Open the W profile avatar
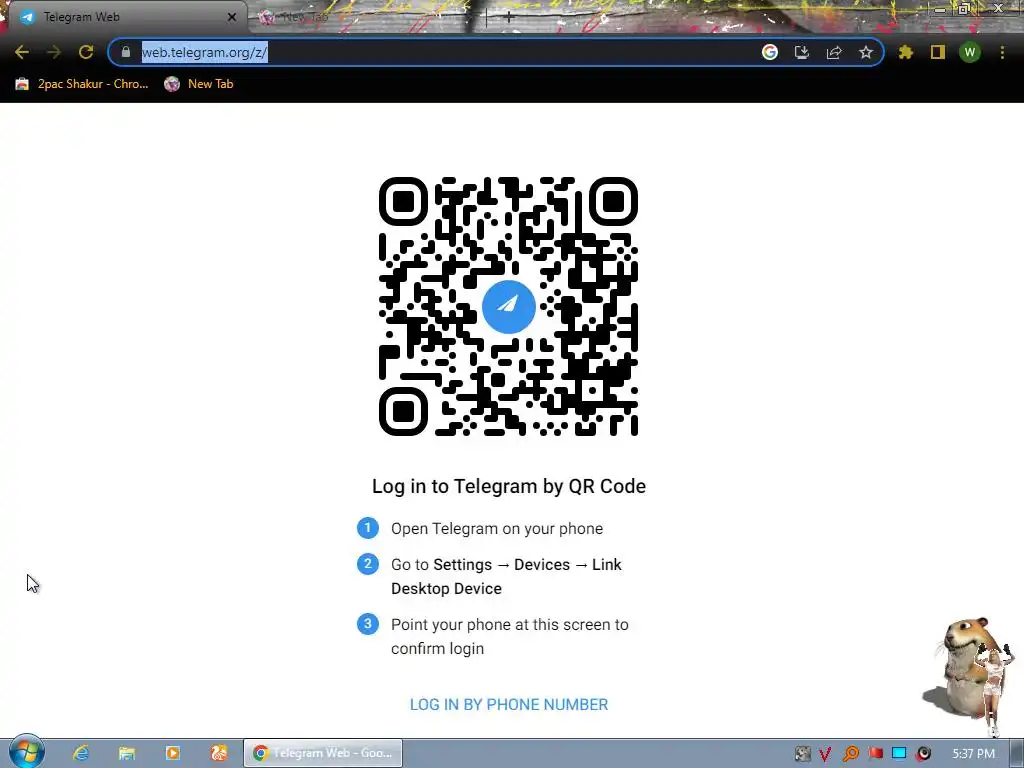 (x=970, y=52)
